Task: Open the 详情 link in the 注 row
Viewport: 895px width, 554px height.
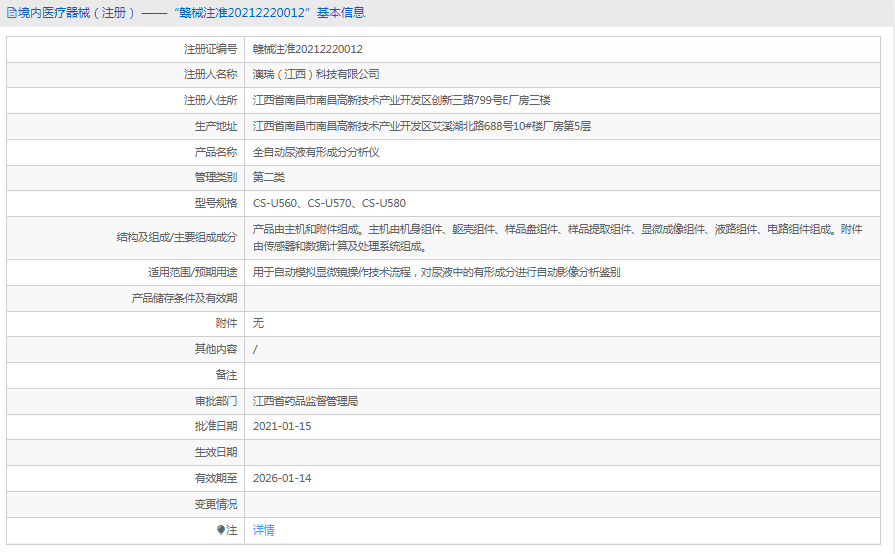Action: coord(263,530)
